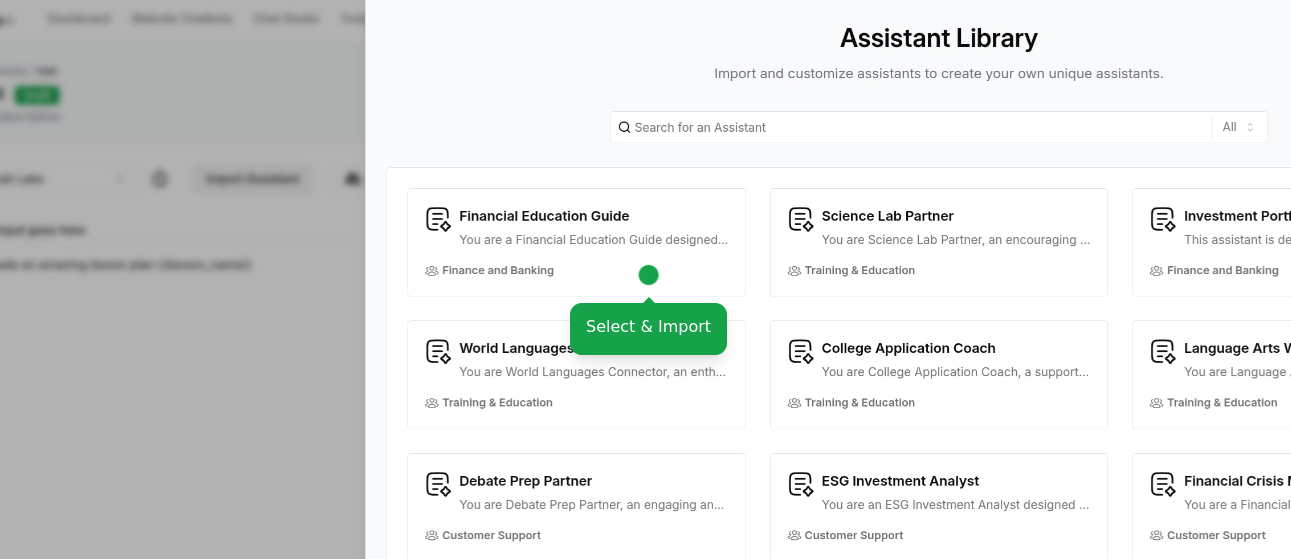
Task: Select the Debate Prep Partner title
Action: [x=525, y=481]
